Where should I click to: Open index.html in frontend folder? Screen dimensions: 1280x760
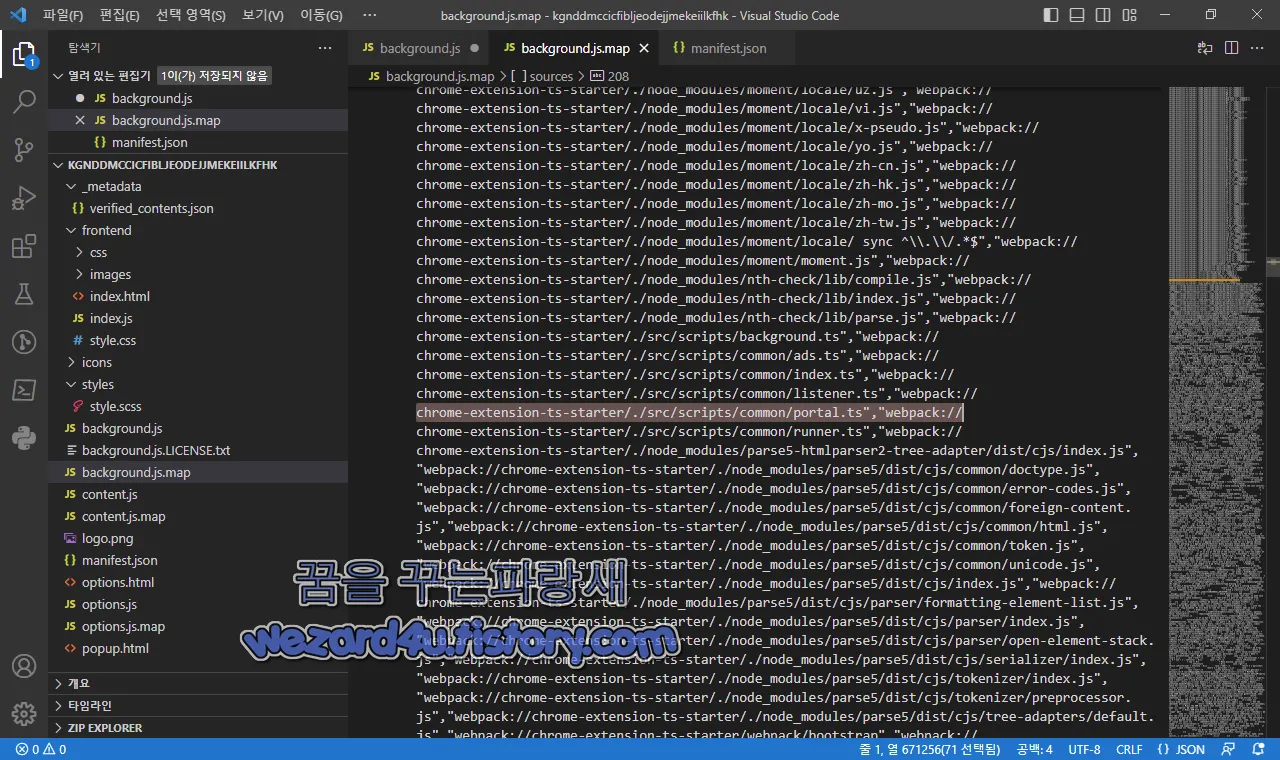coord(198,296)
